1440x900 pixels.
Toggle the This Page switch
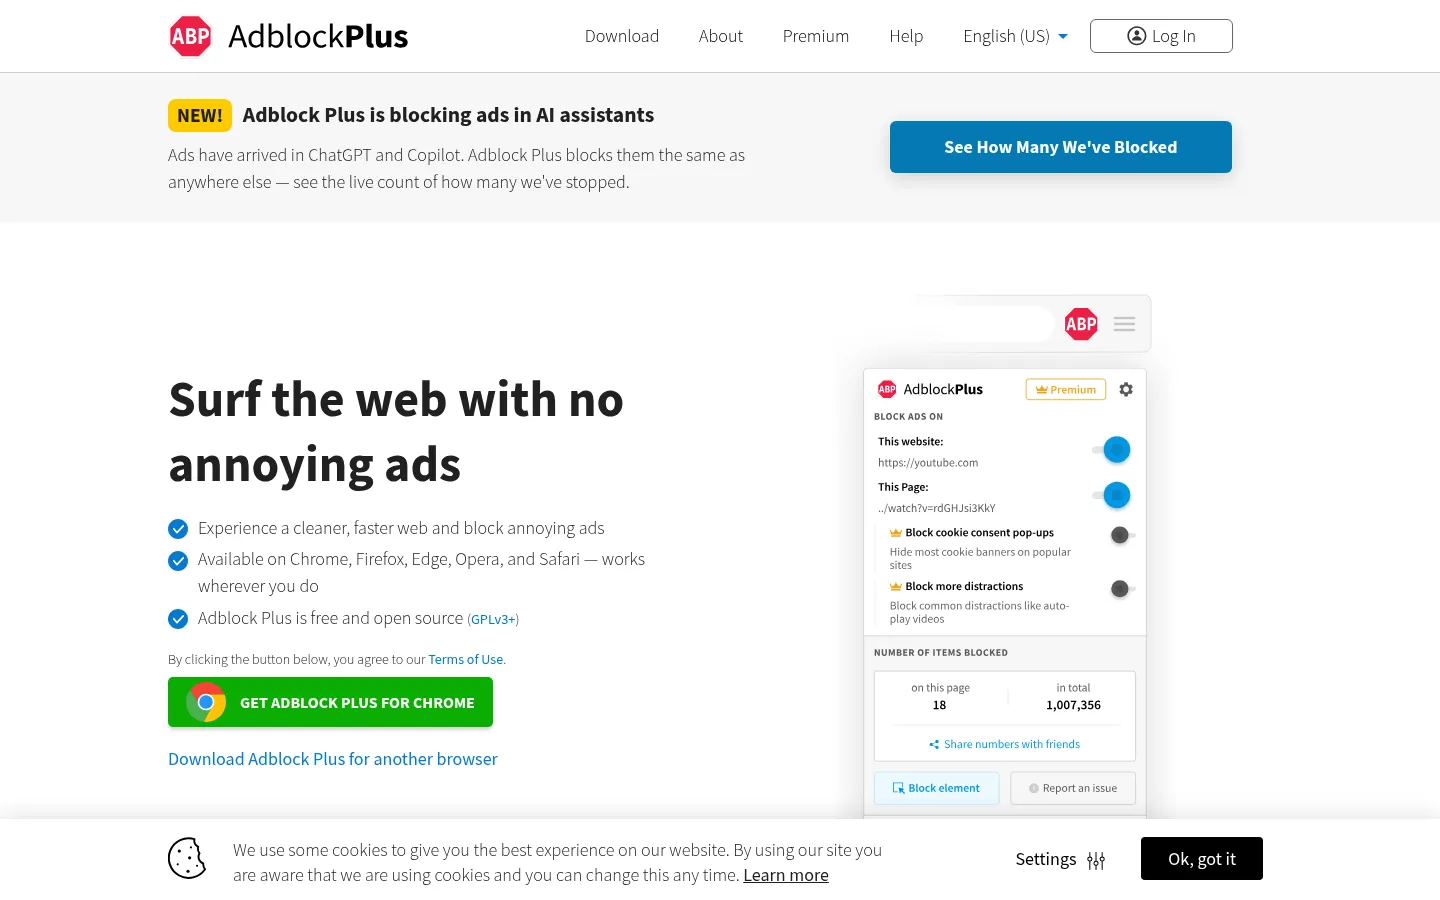click(x=1112, y=495)
